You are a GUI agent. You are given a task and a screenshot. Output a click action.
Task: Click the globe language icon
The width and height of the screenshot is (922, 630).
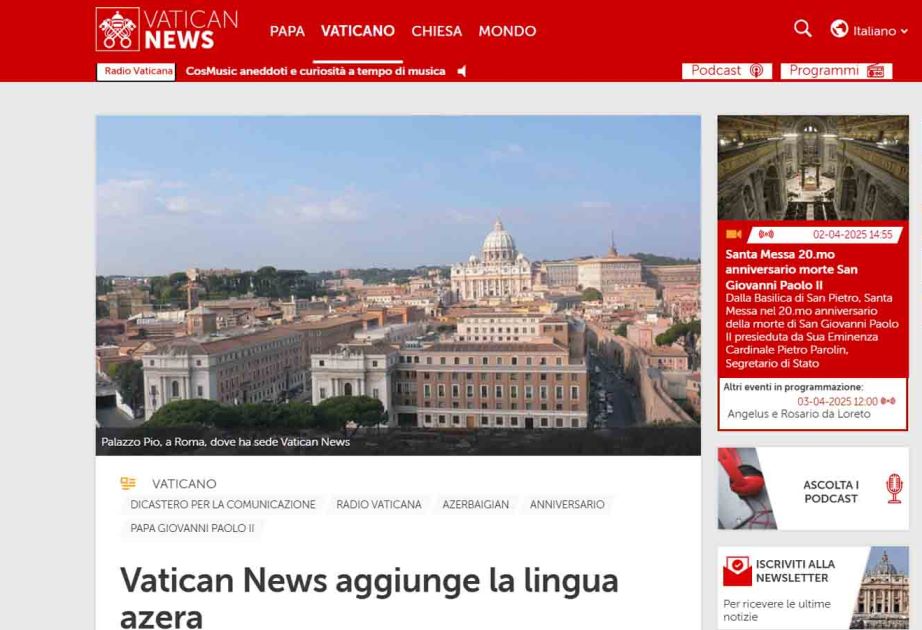[839, 28]
